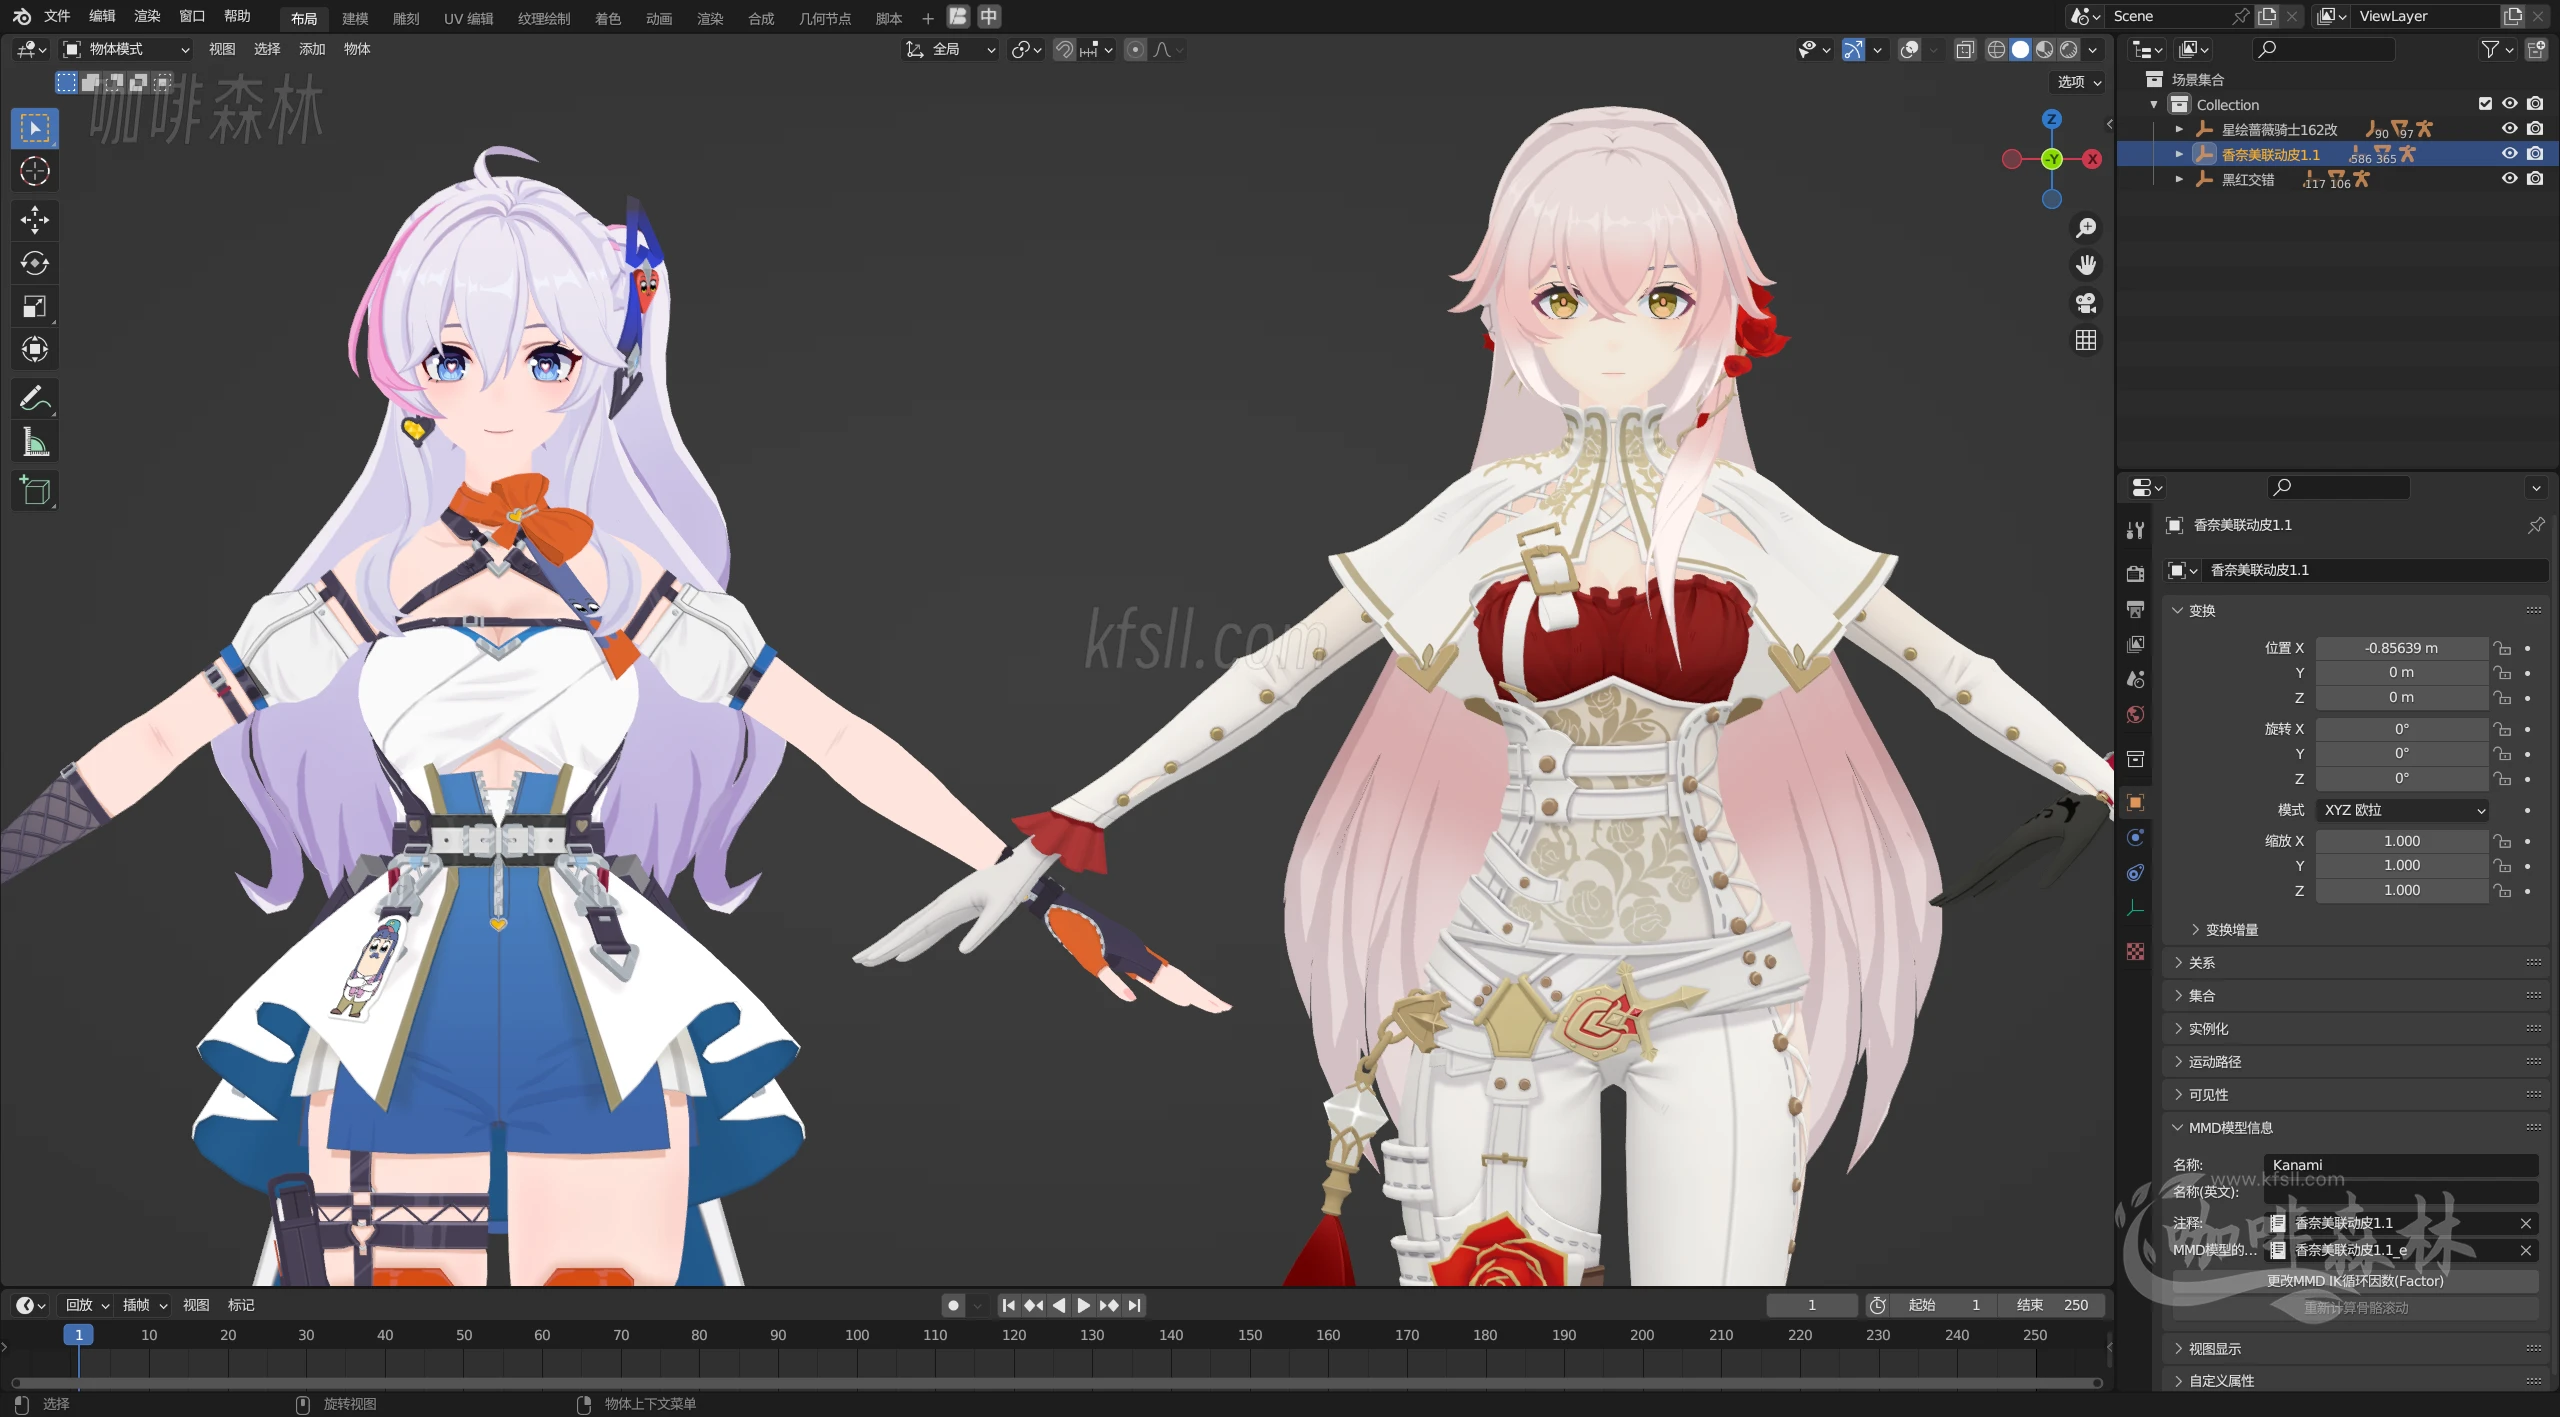
Task: Select the Annotate pencil tool
Action: (35, 398)
